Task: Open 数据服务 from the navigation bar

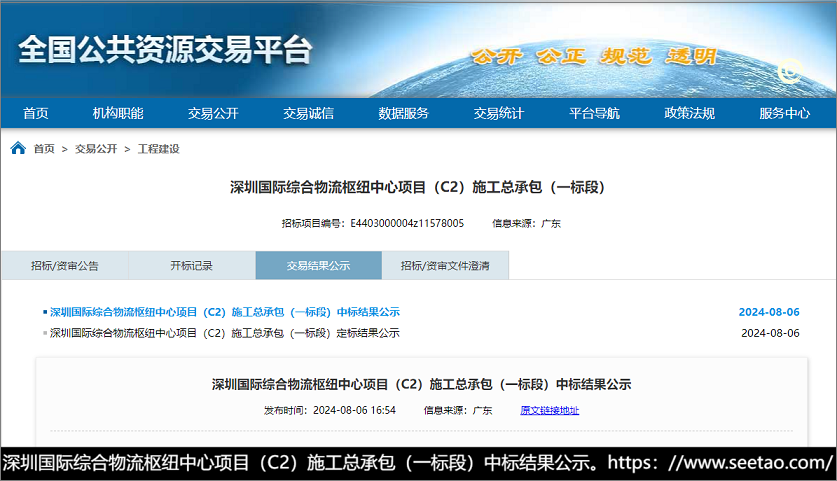Action: [x=403, y=113]
